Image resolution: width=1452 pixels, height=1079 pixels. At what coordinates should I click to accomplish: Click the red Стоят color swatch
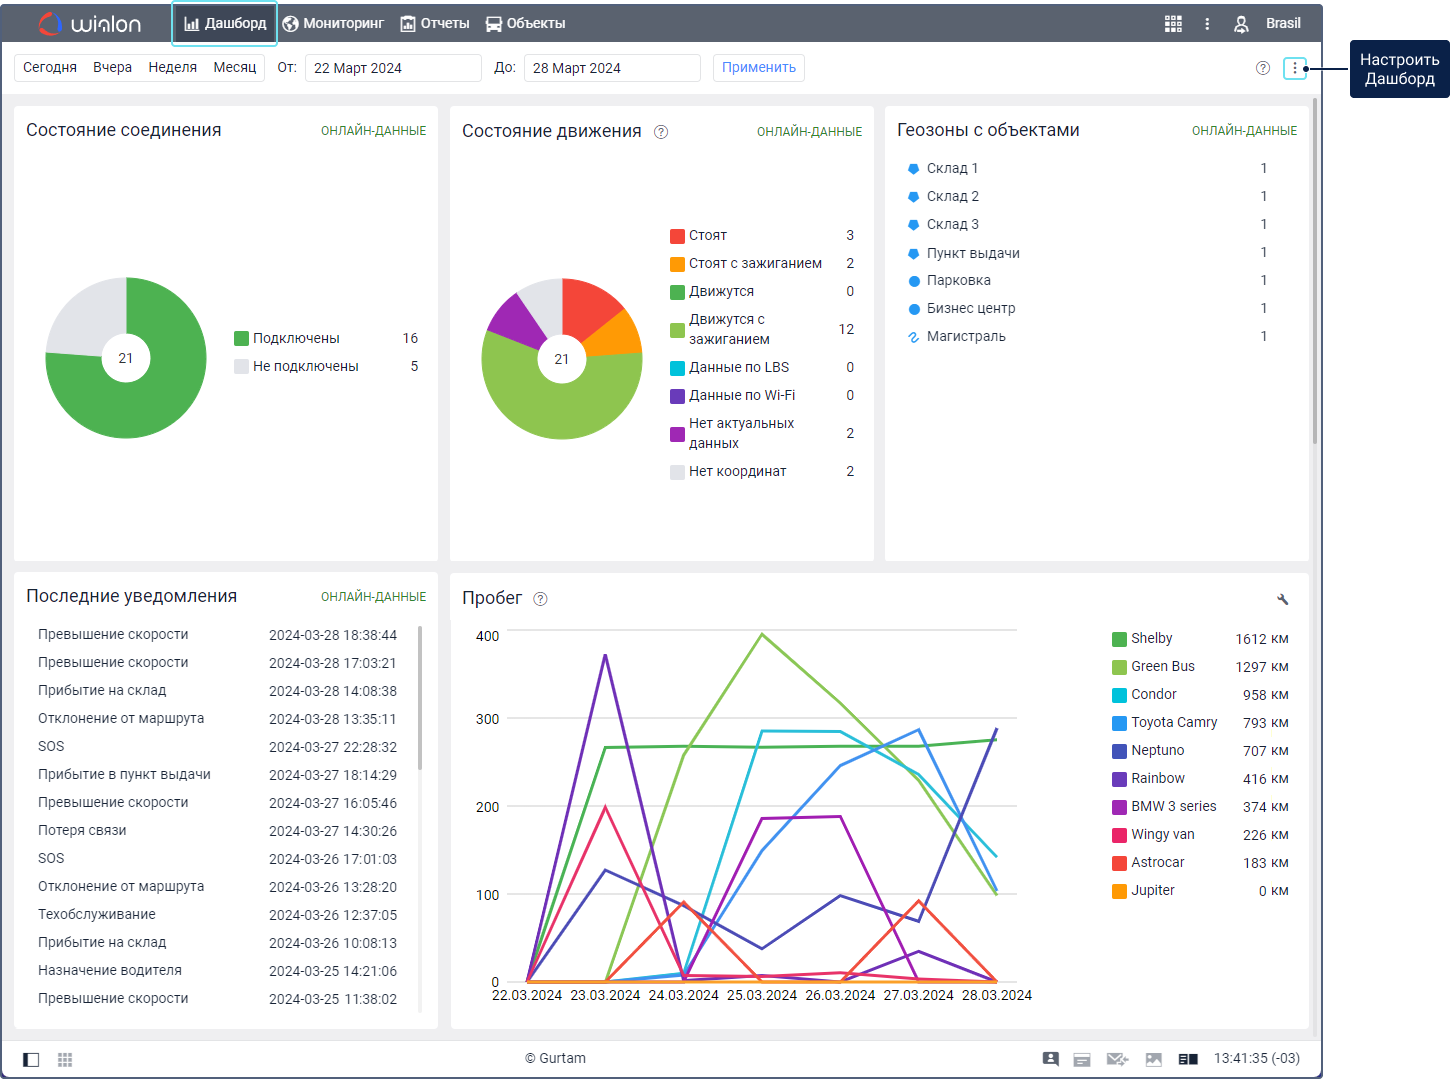pos(677,236)
